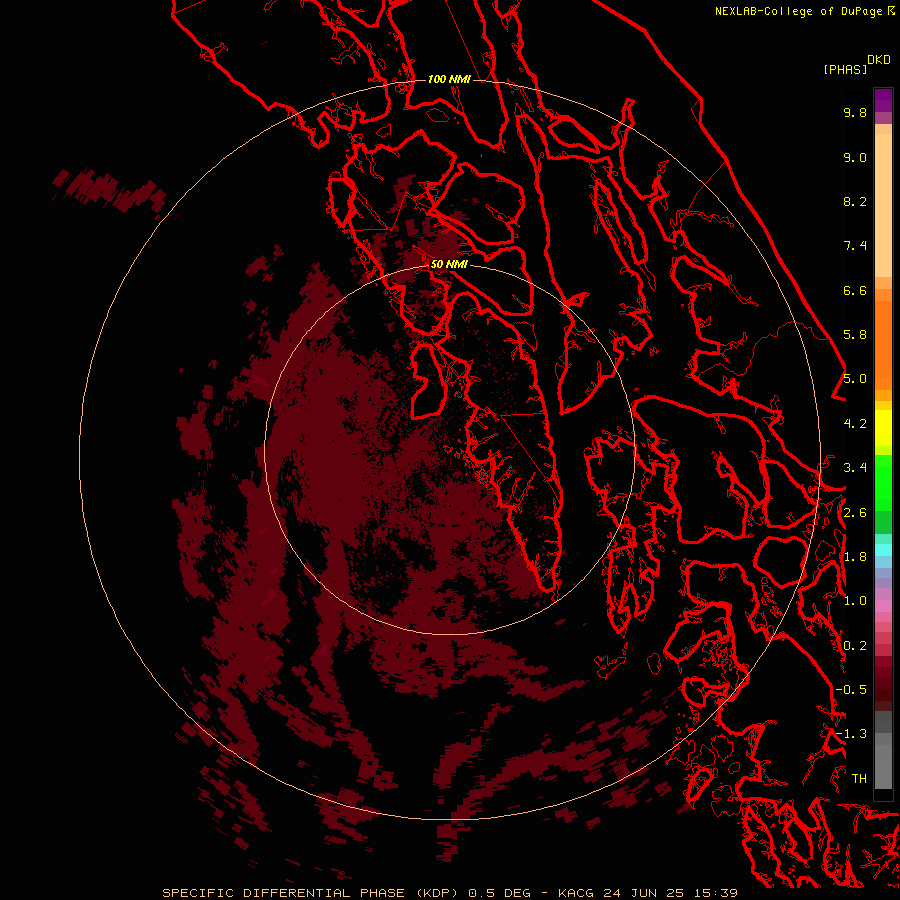Click the 5.0 scale label
The image size is (900, 900).
pyautogui.click(x=855, y=379)
